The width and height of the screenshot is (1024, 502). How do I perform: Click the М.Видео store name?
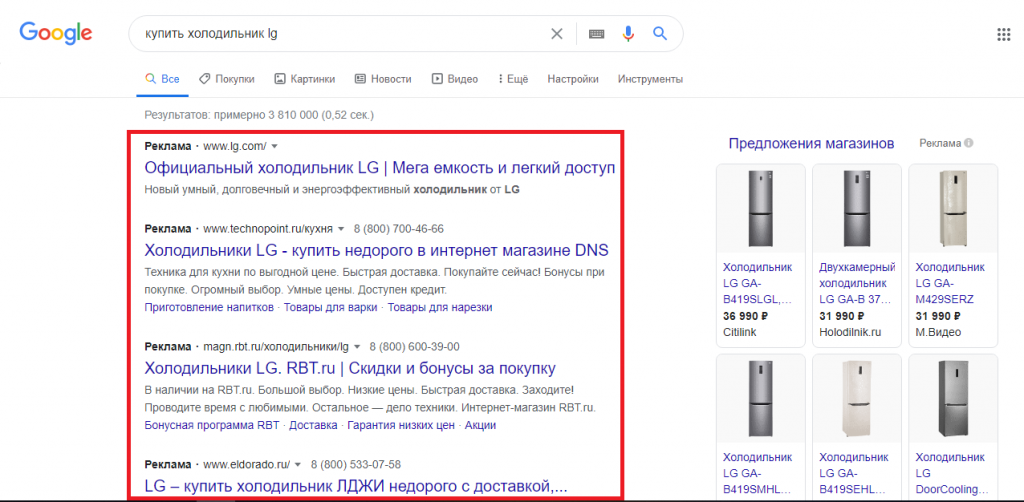938,332
